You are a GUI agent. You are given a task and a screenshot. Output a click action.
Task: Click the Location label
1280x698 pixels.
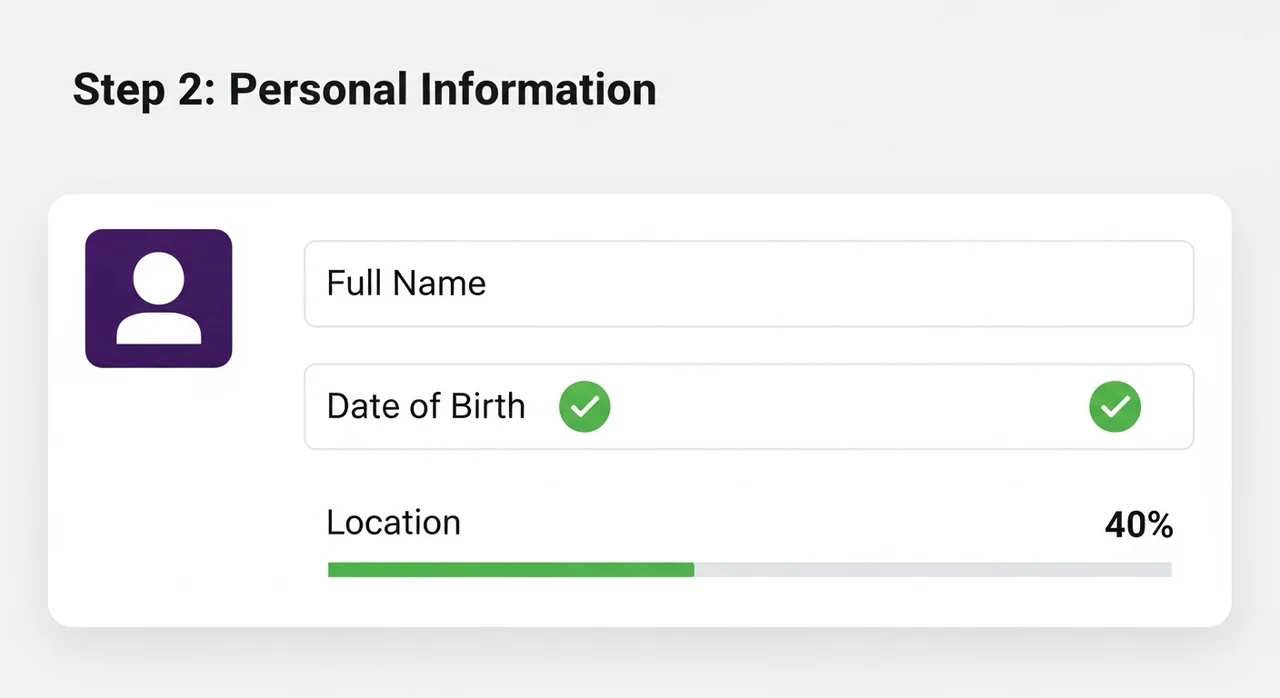[x=393, y=523]
